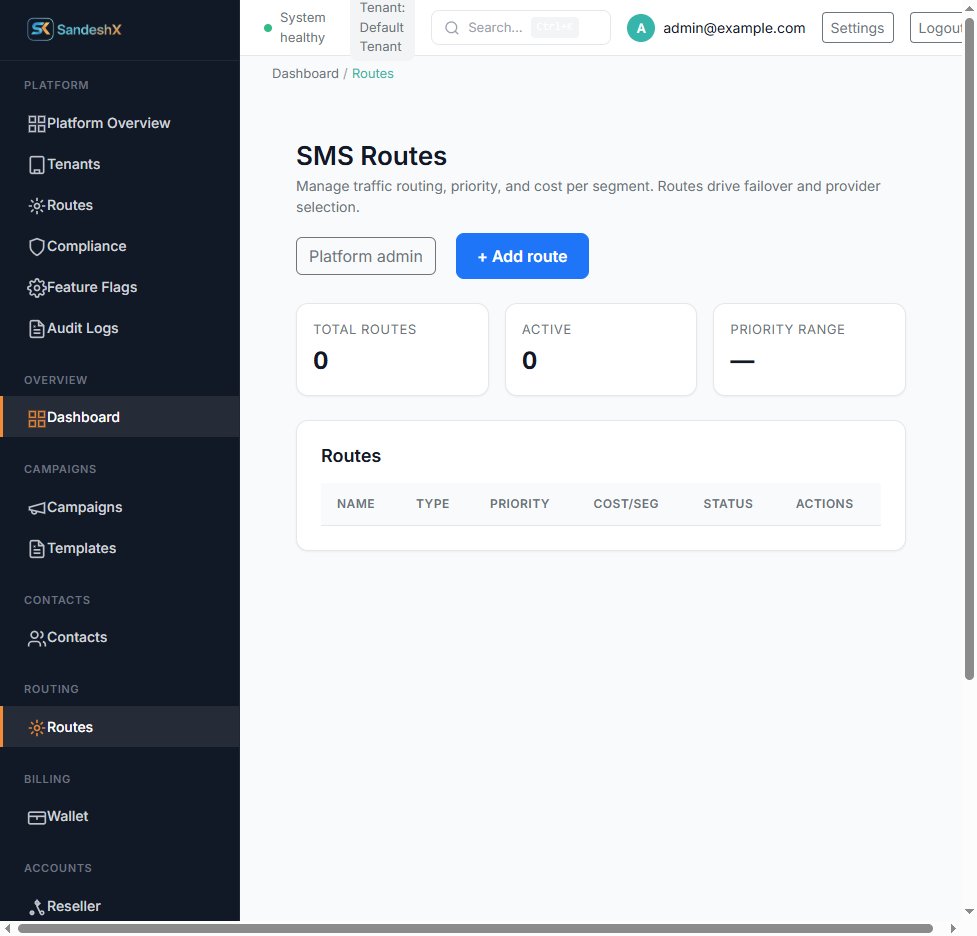Sort by the NAME column header
This screenshot has height=936, width=977.
[356, 504]
